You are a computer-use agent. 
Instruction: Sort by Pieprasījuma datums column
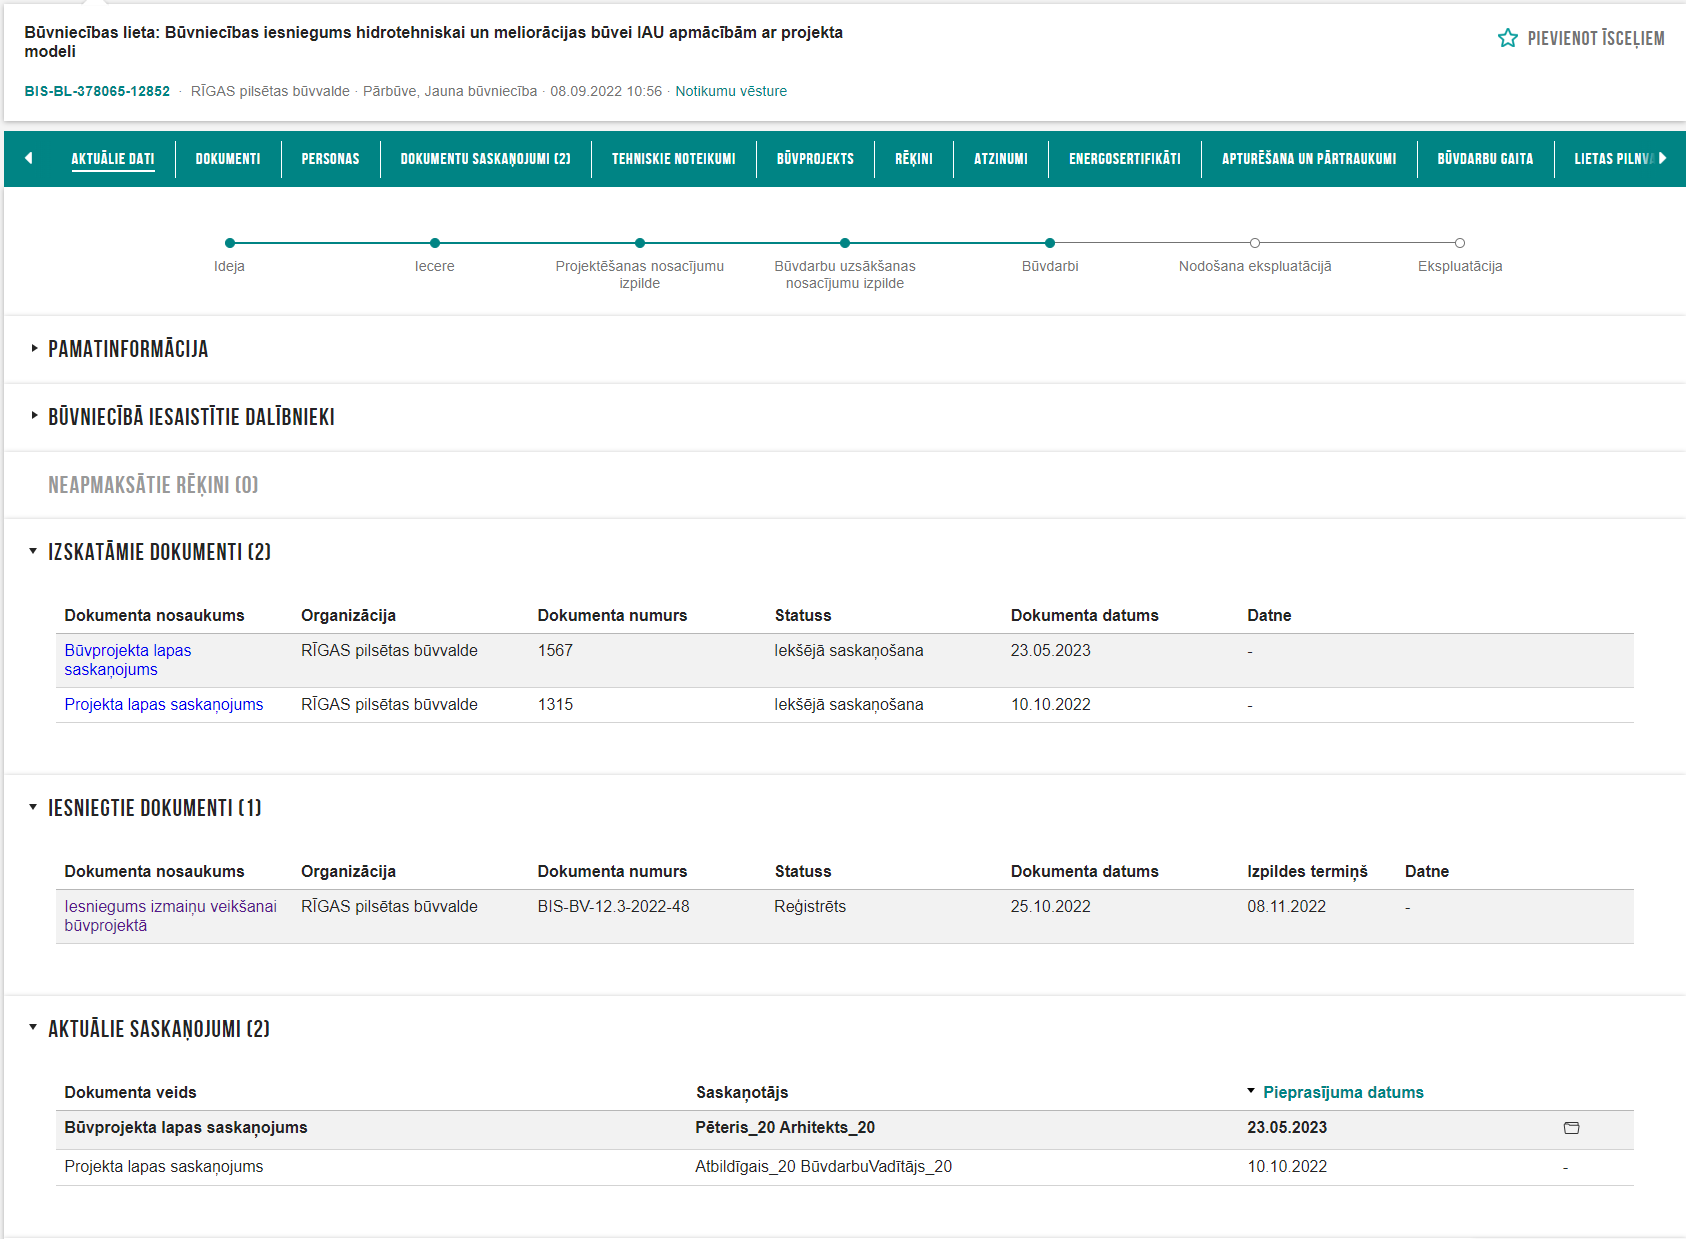tap(1342, 1092)
